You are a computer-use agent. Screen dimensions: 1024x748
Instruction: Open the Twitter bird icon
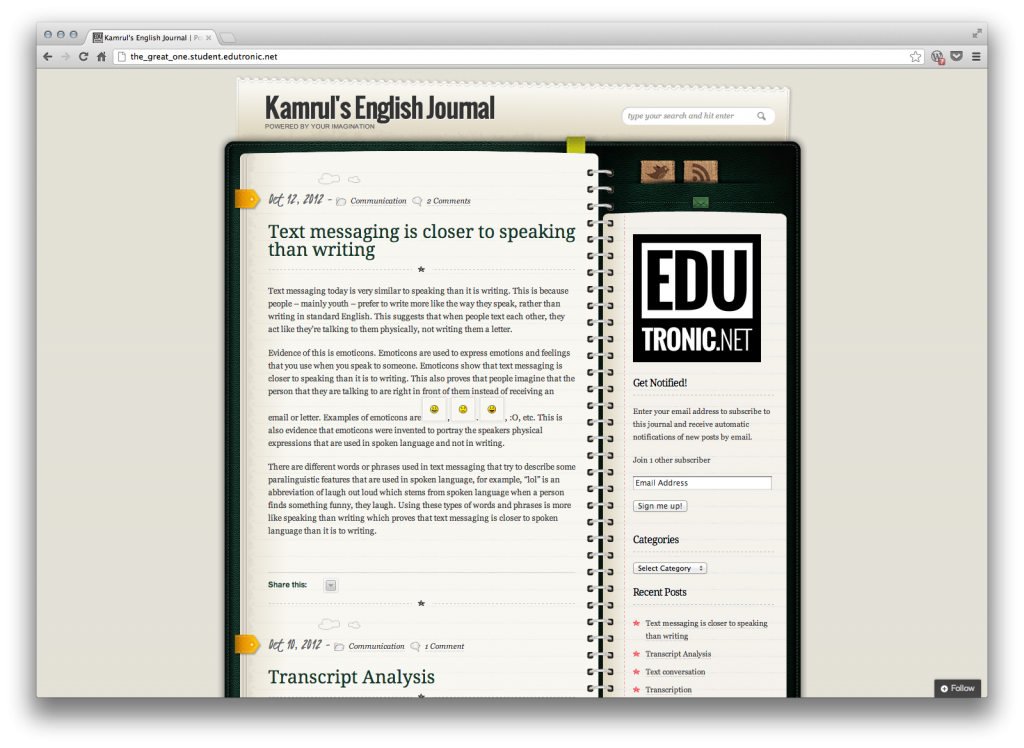tap(658, 172)
